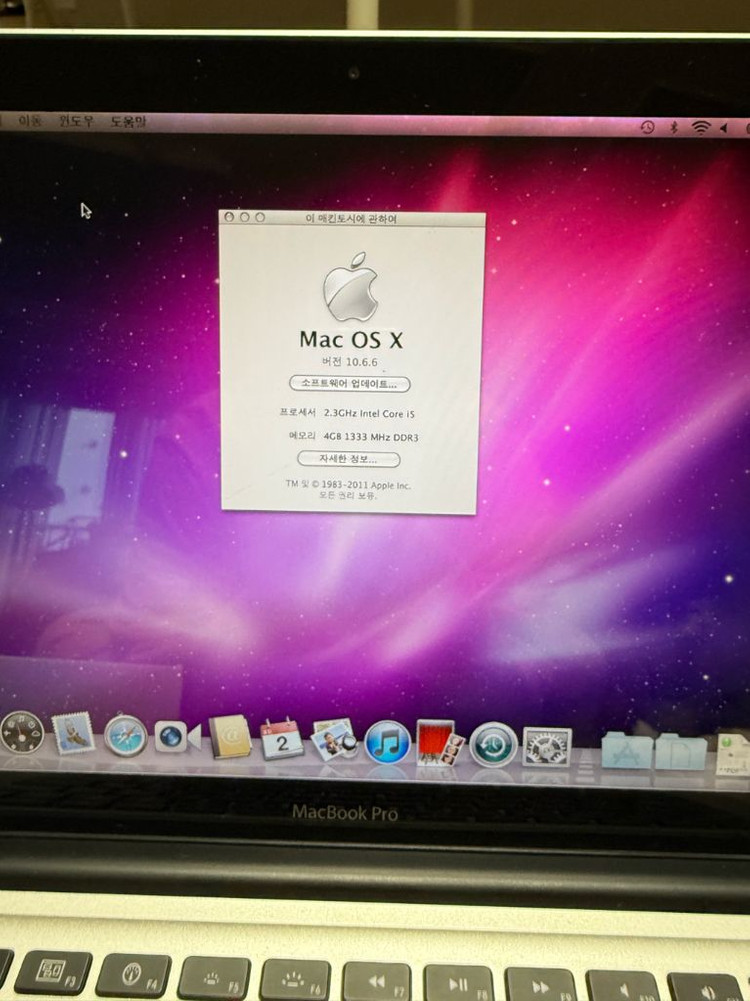
Task: Open PDF document icon in the Dock
Action: click(734, 754)
